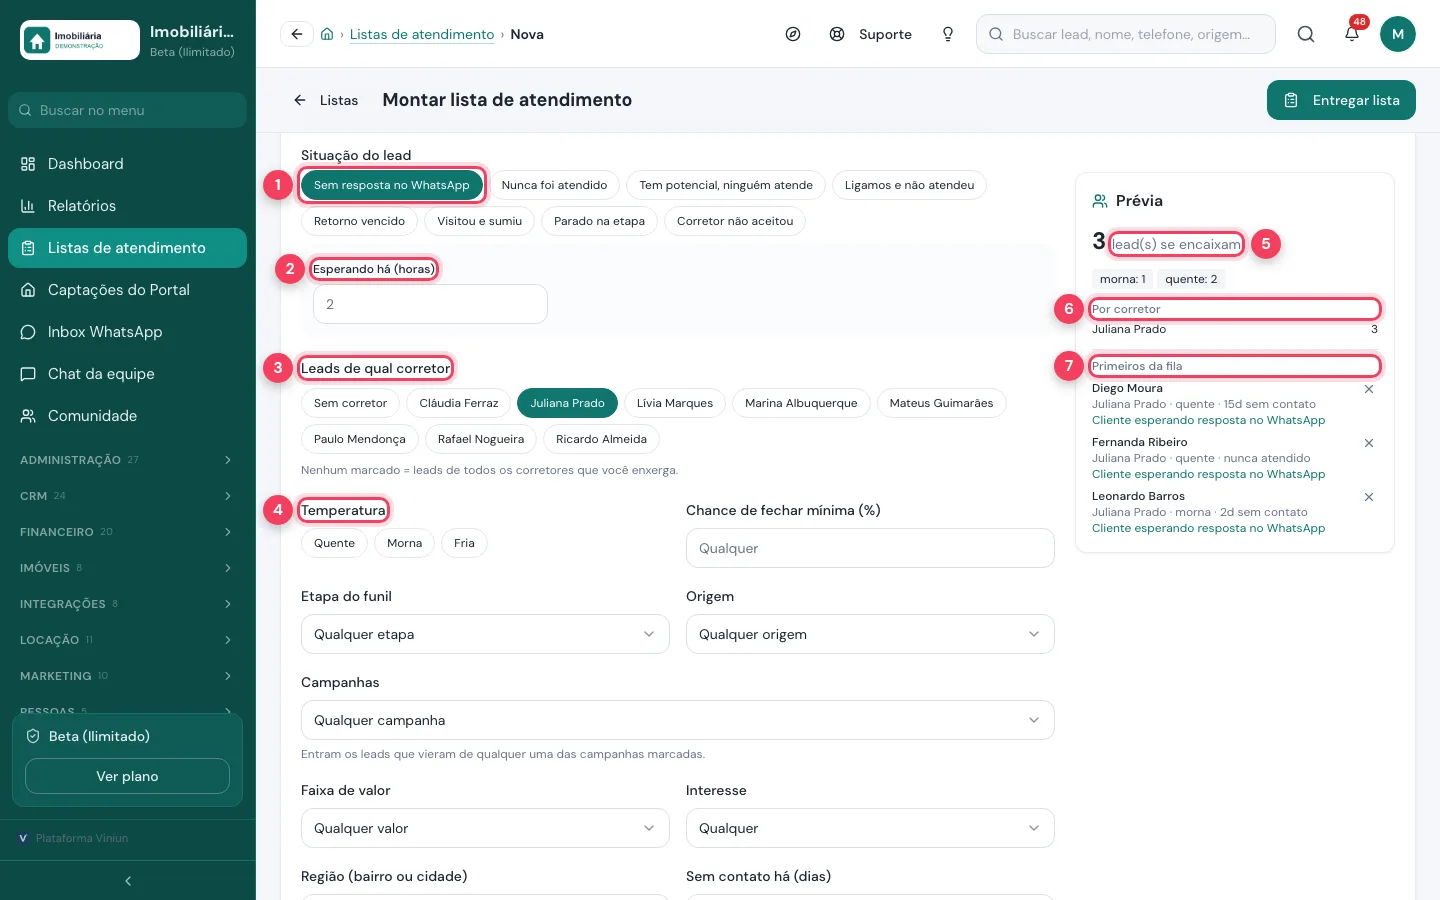Toggle the Juliana Prado broker chip
Viewport: 1440px width, 900px height.
tap(567, 403)
